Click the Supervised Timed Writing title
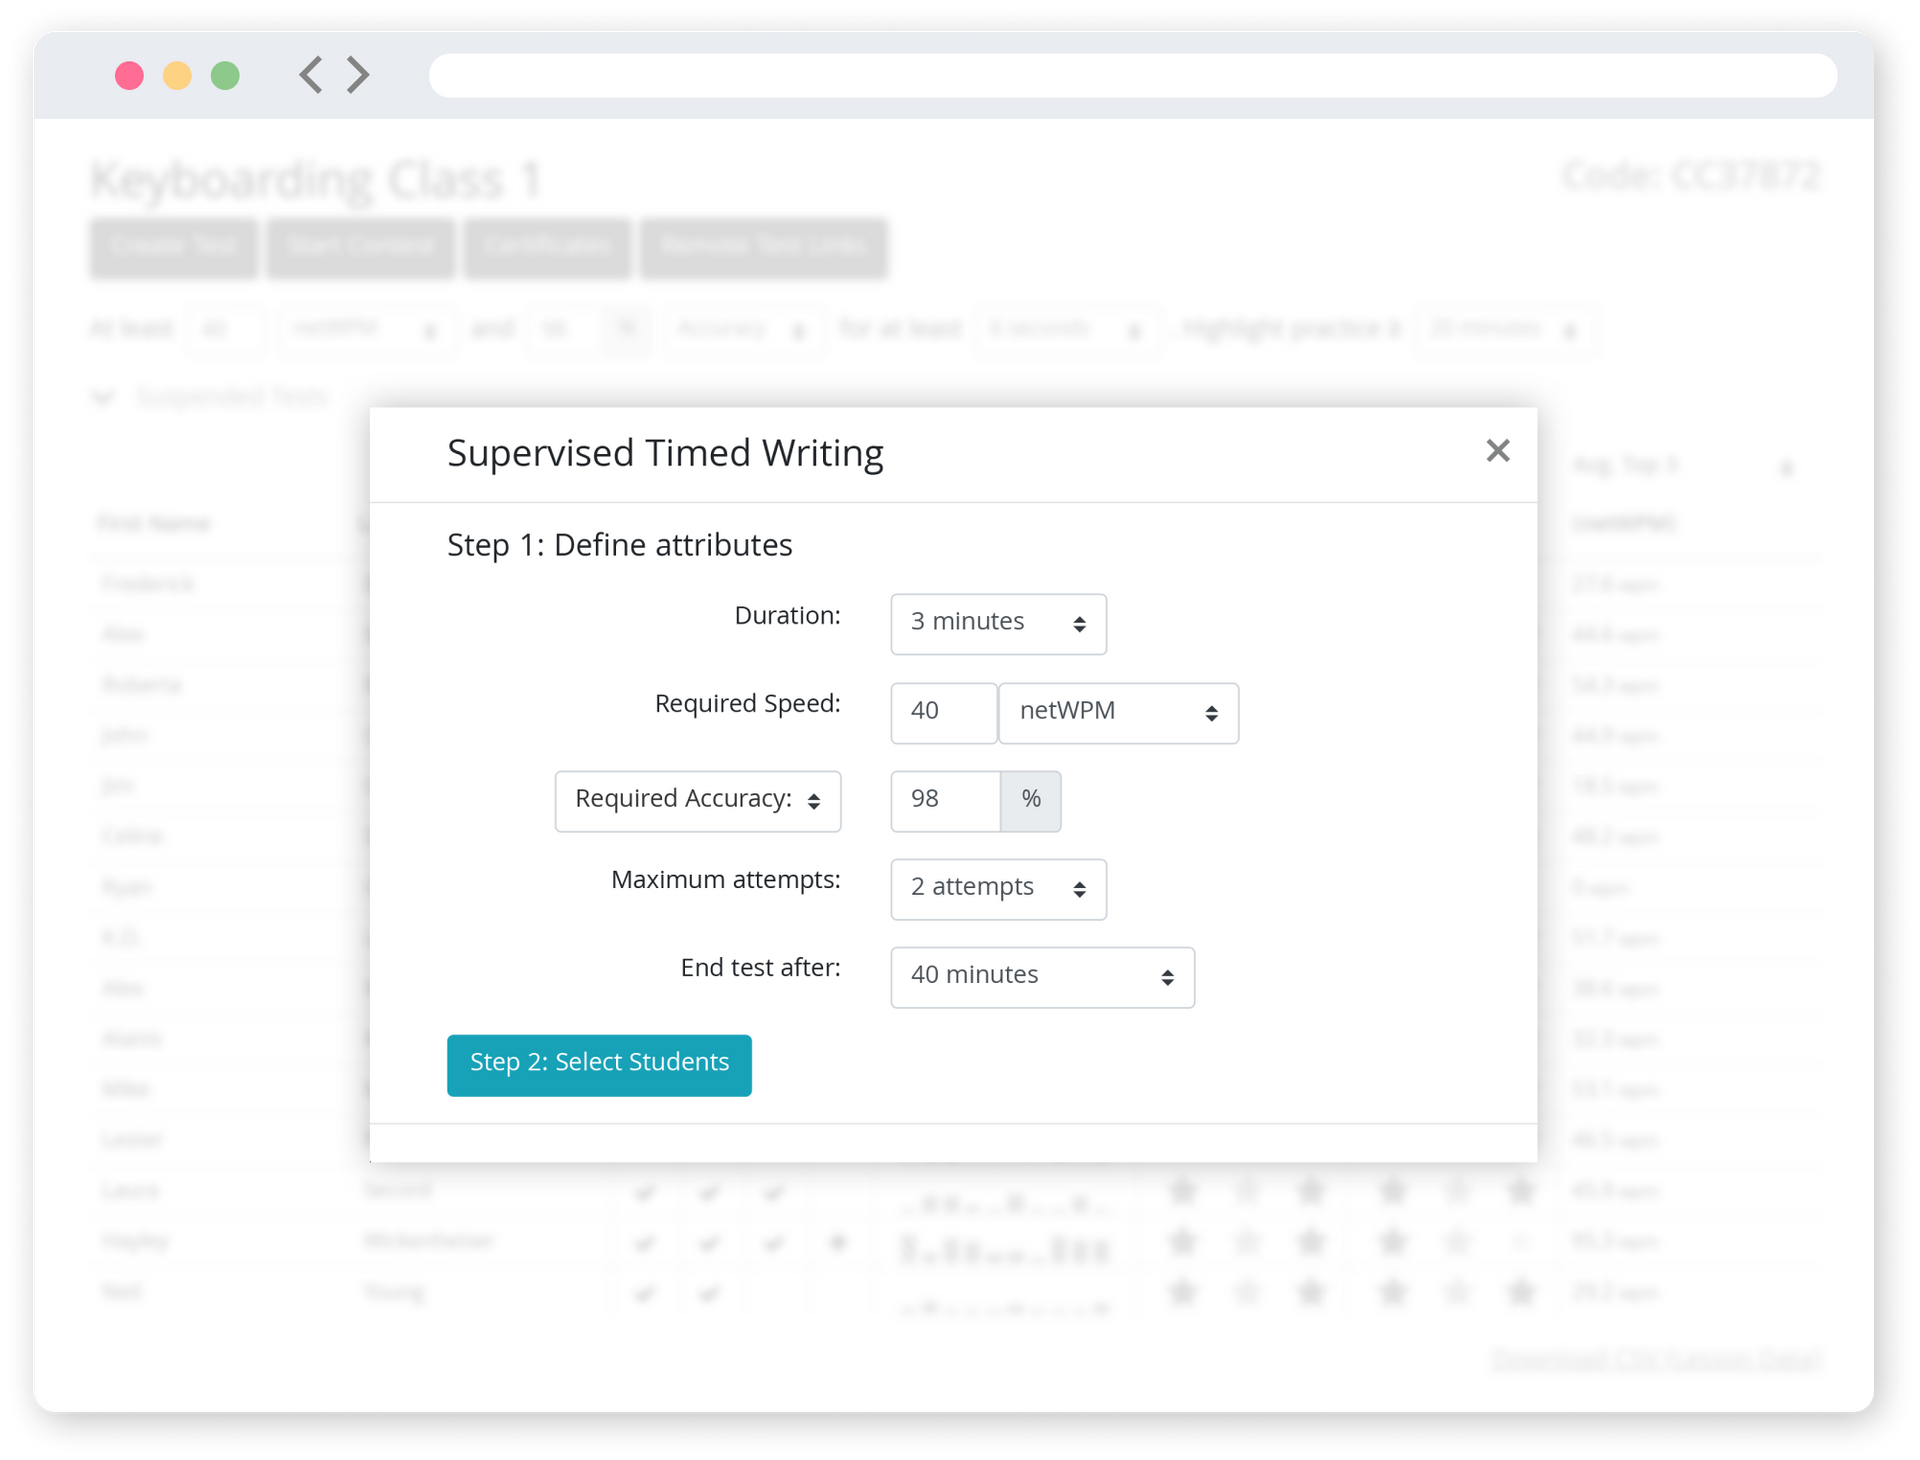The image size is (1920, 1460). pyautogui.click(x=665, y=453)
